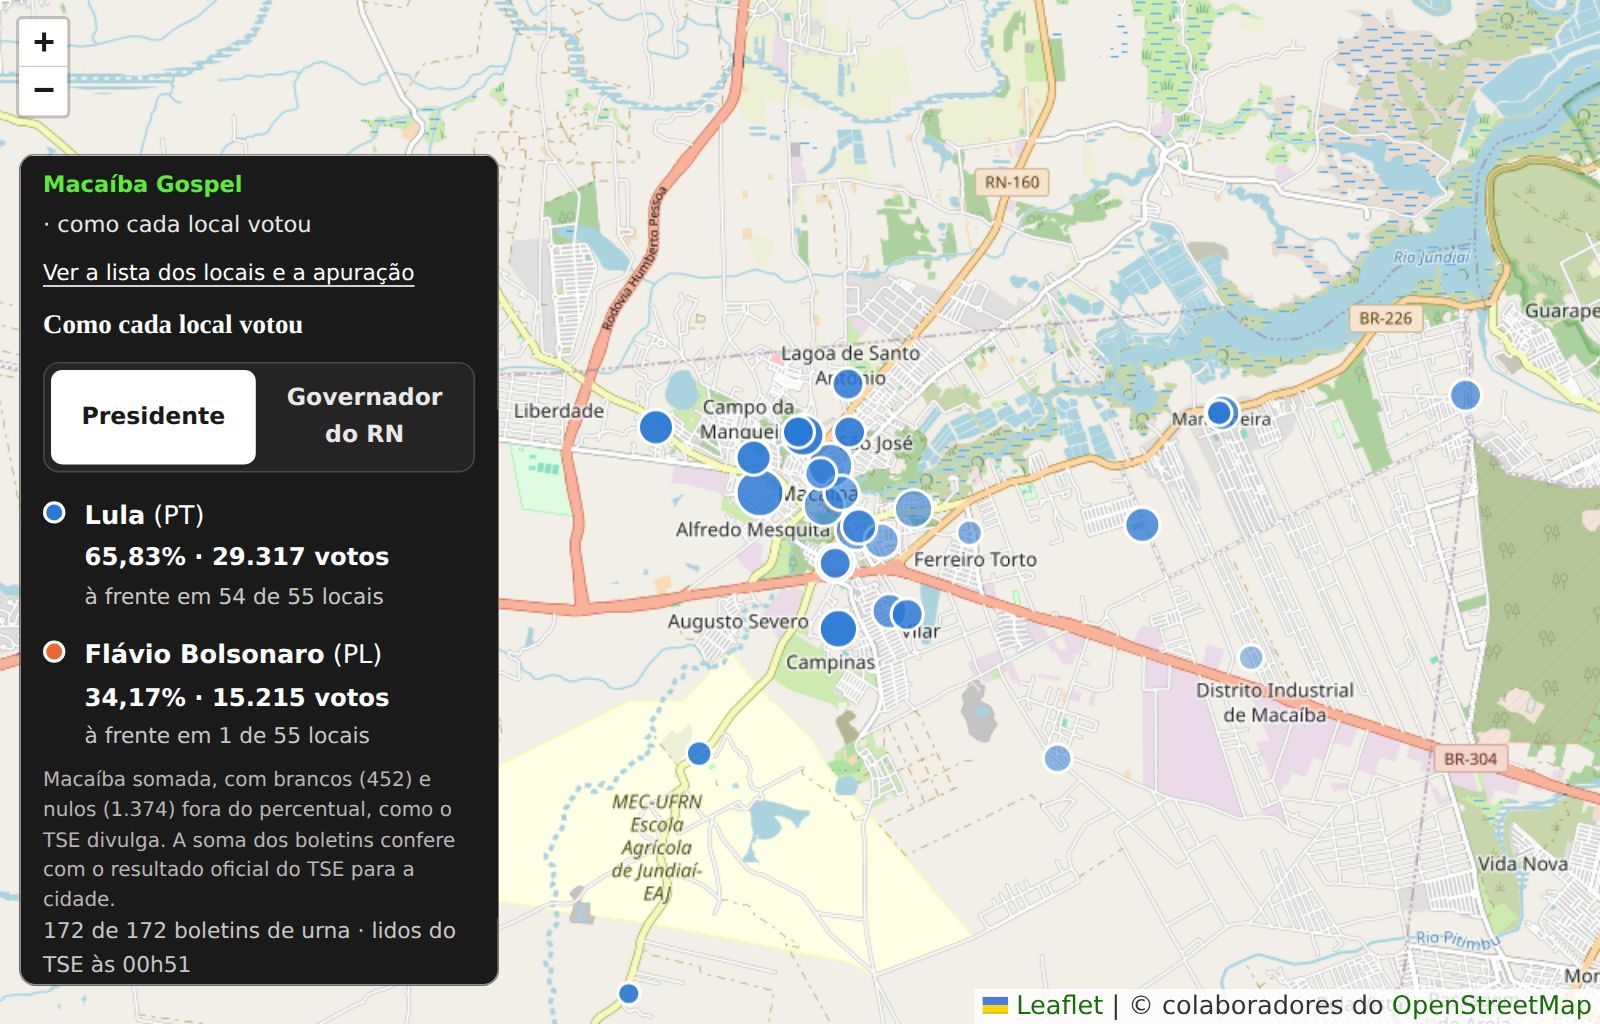The width and height of the screenshot is (1600, 1024).
Task: Open the marker above Distrito Industrial de Macaíba
Action: click(x=1251, y=657)
